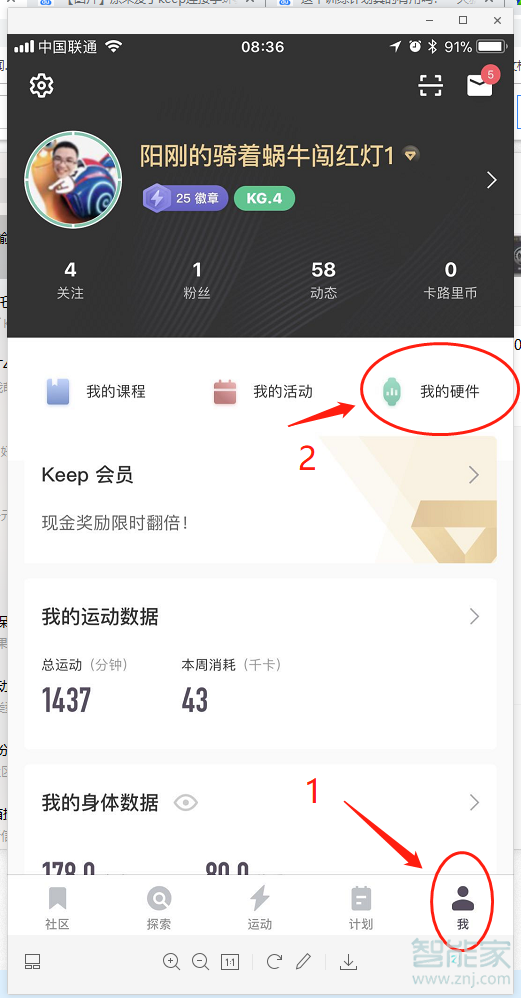
Task: Expand 我的身体数据 chevron
Action: click(x=474, y=802)
